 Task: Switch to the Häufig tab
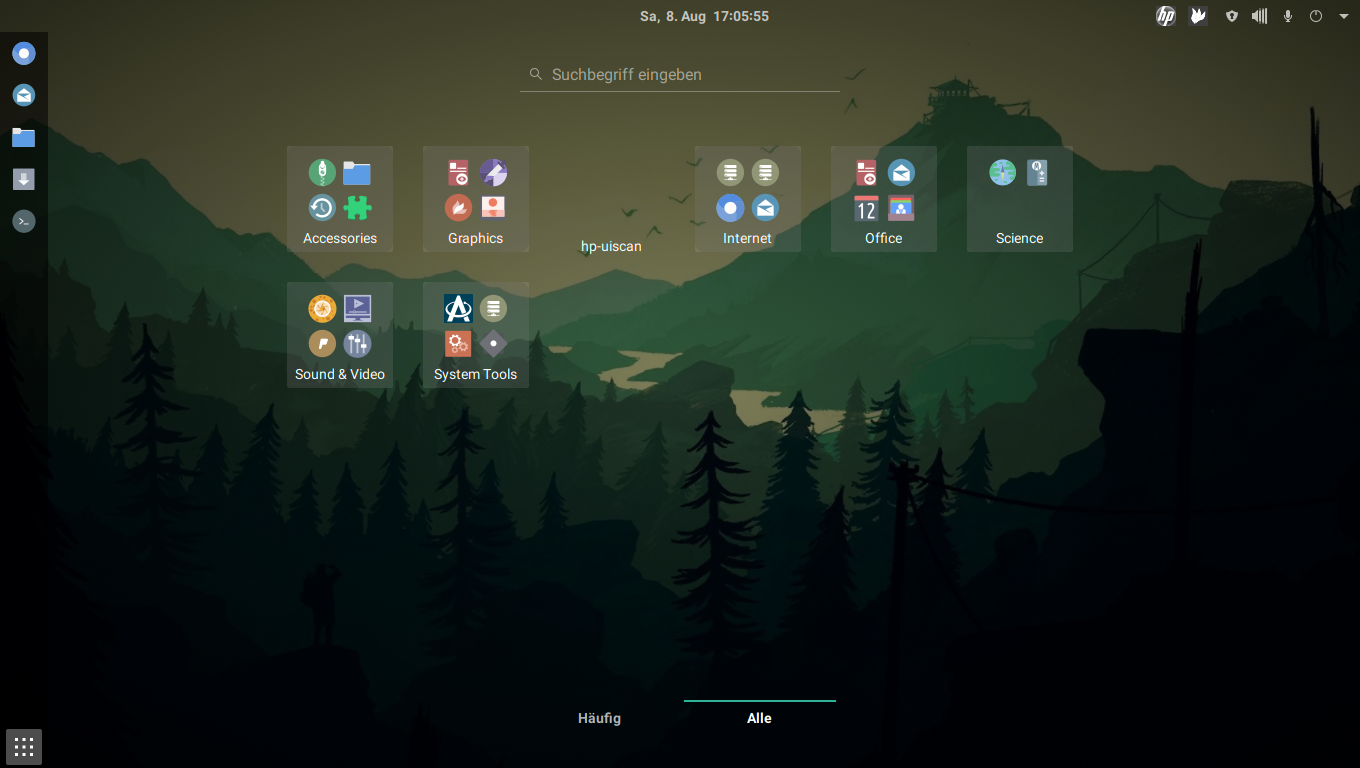pos(600,718)
